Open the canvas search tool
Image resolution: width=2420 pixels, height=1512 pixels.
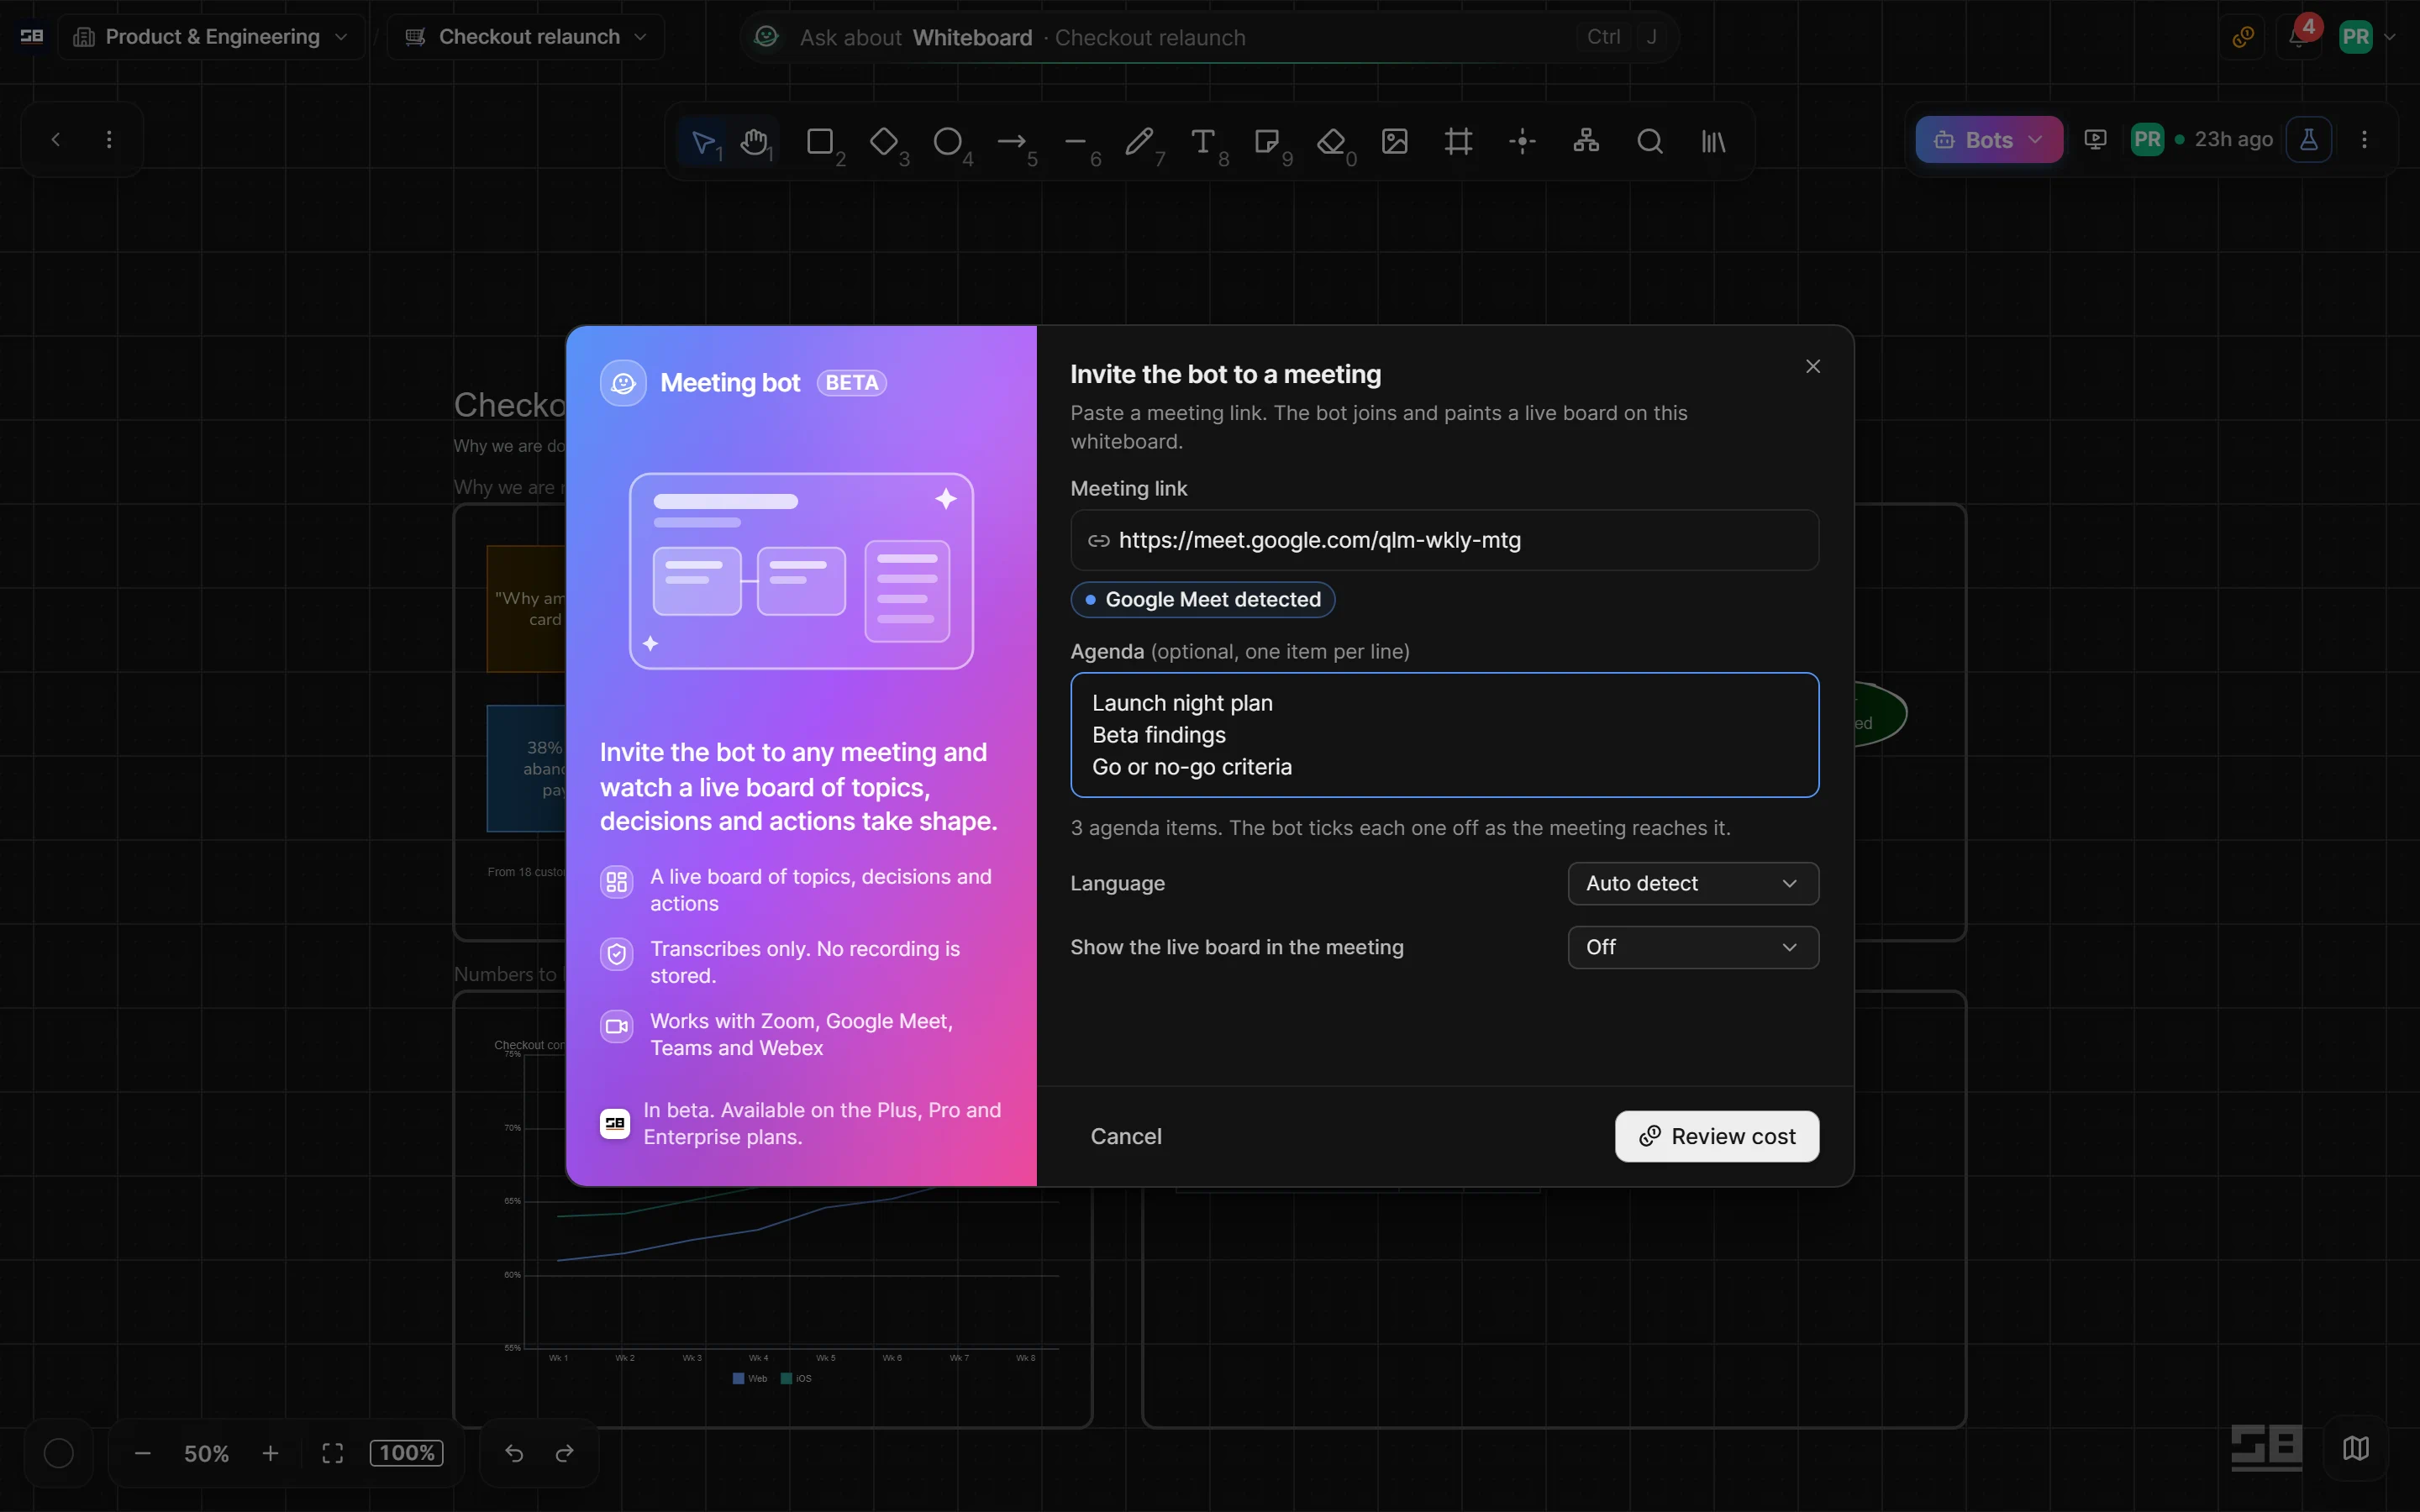point(1651,142)
